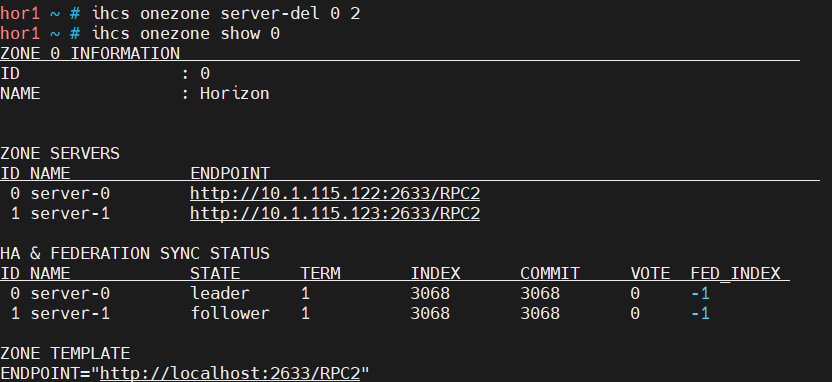Click the ZONE SERVERS section heading

tap(60, 153)
